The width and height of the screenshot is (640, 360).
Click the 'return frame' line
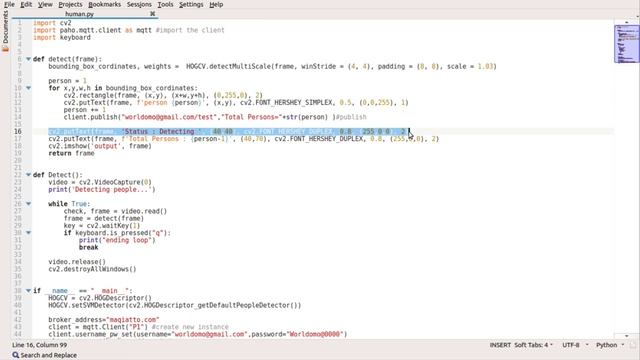point(71,153)
